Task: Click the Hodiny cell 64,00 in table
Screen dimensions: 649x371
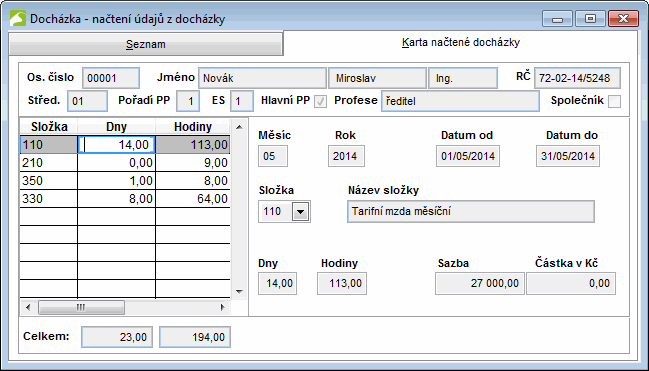Action: [193, 198]
